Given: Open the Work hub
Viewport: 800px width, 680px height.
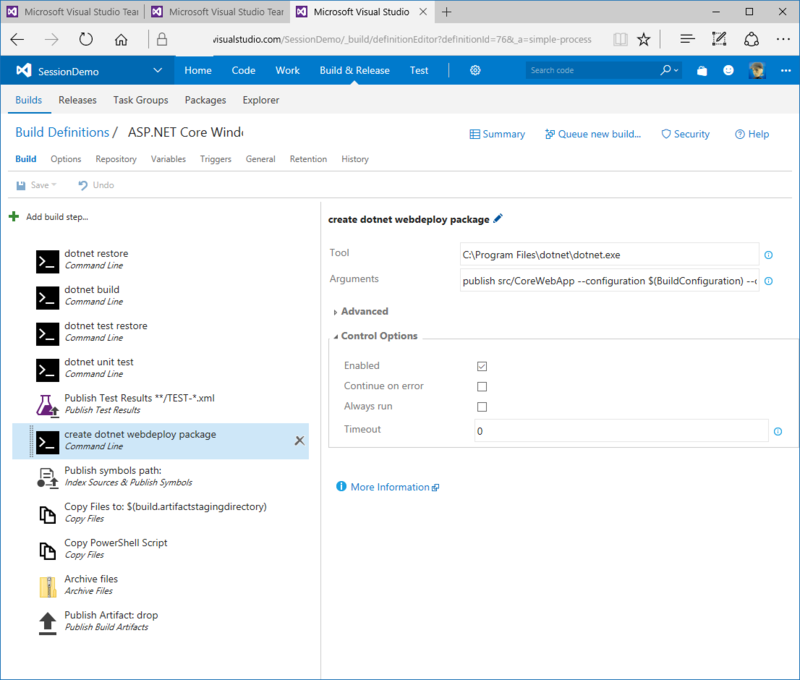Looking at the screenshot, I should 287,70.
